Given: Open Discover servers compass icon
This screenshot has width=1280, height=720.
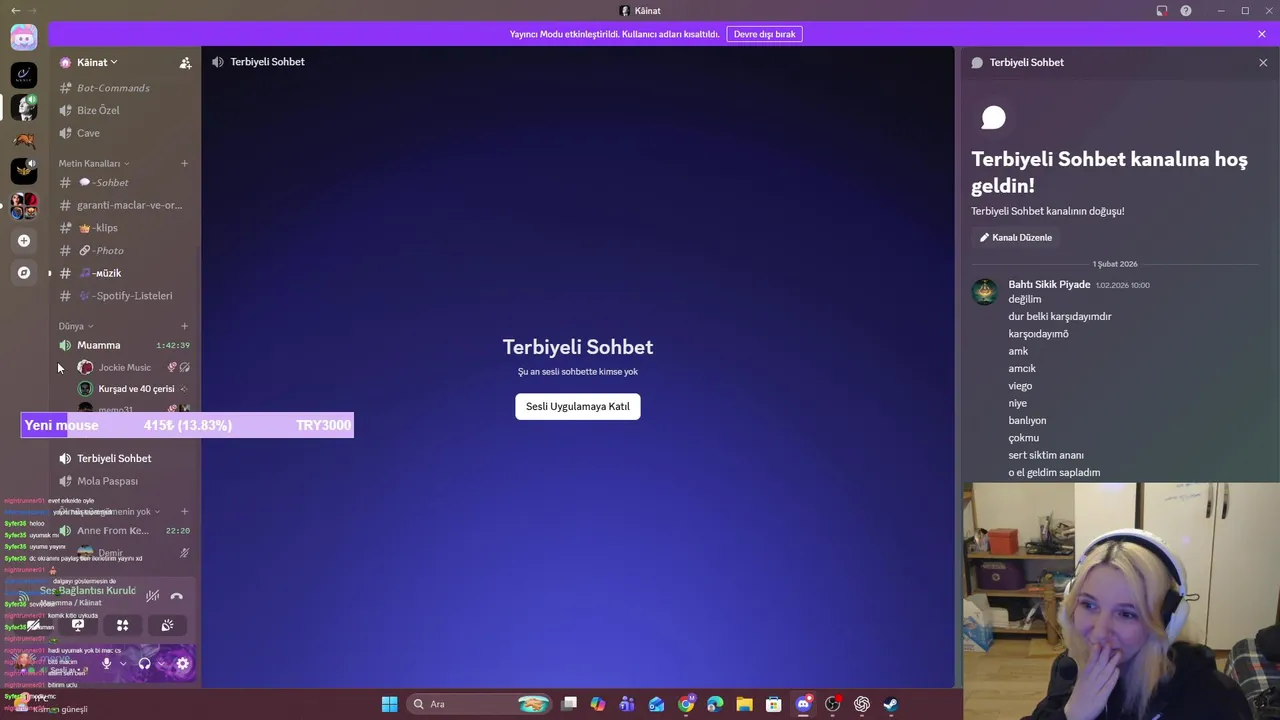Looking at the screenshot, I should click(x=24, y=272).
